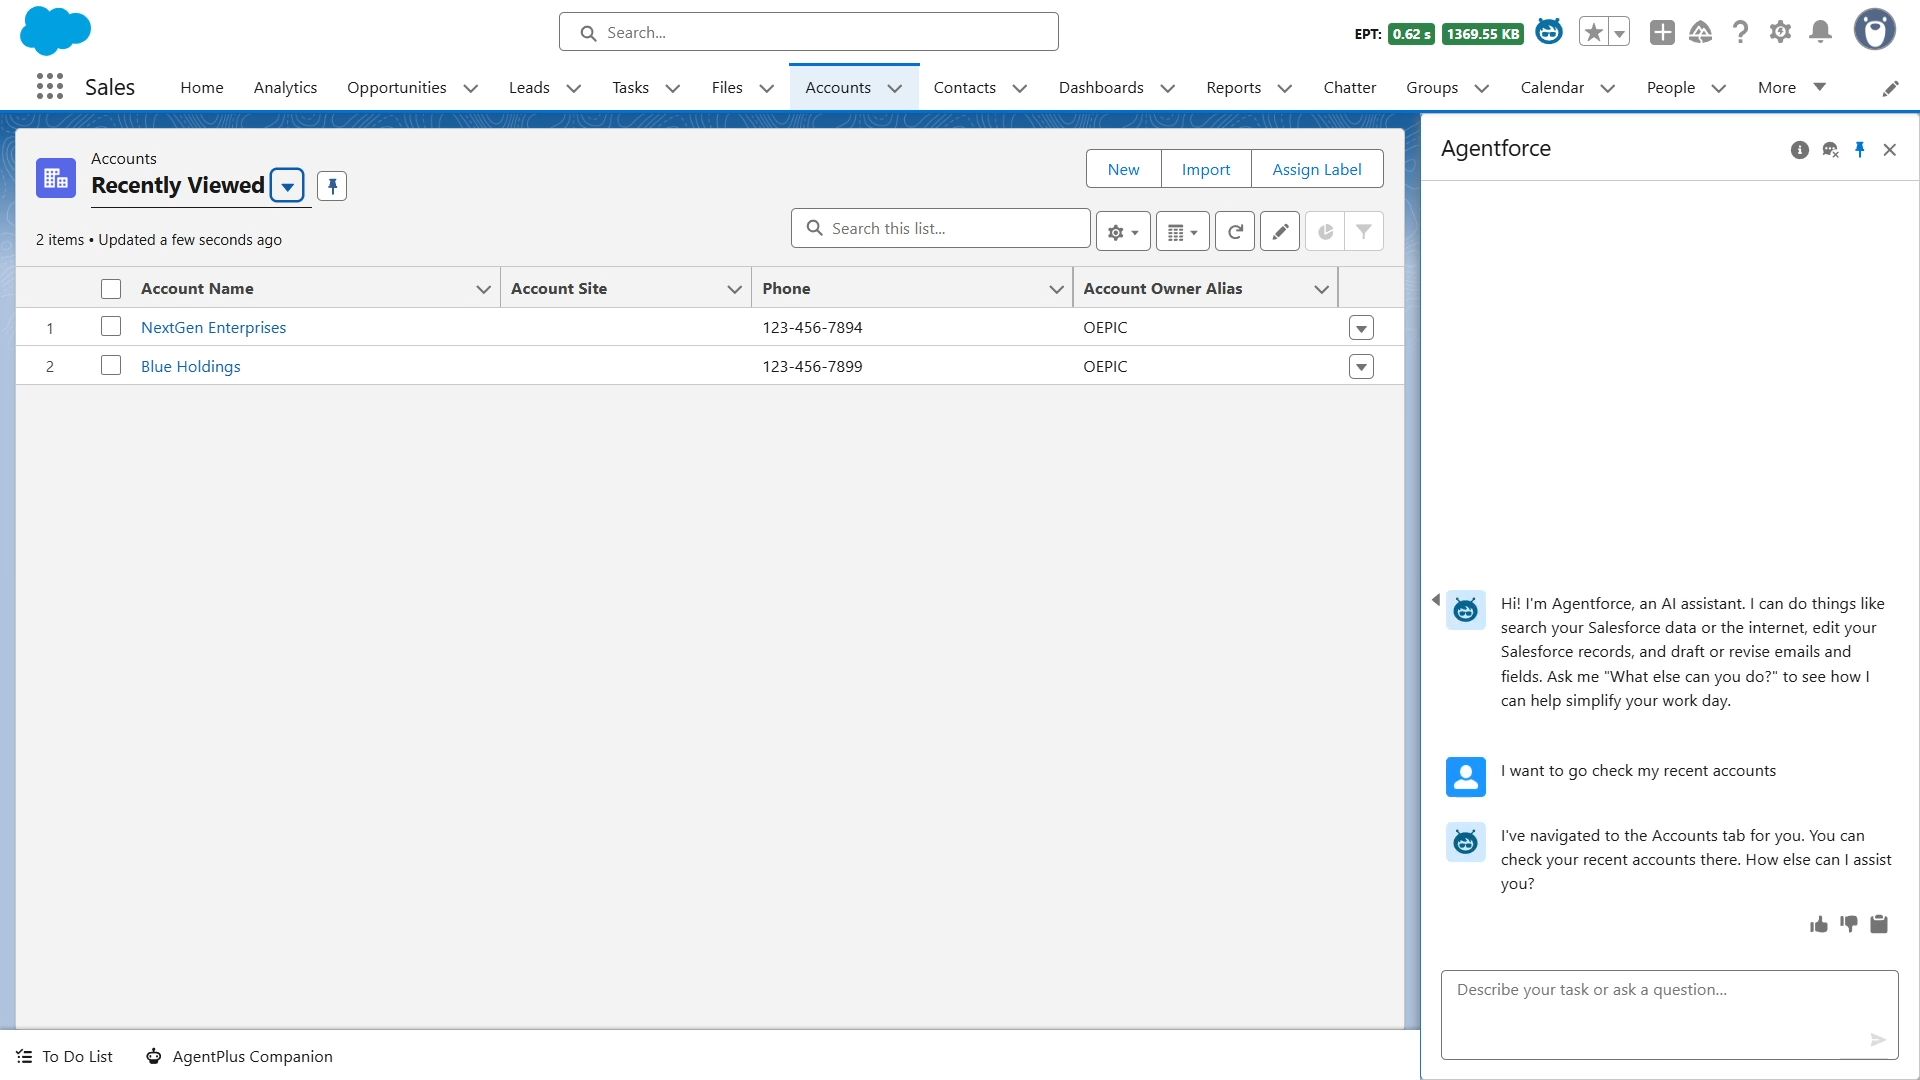This screenshot has width=1920, height=1080.
Task: Check the Blue Holdings row checkbox
Action: coord(111,366)
